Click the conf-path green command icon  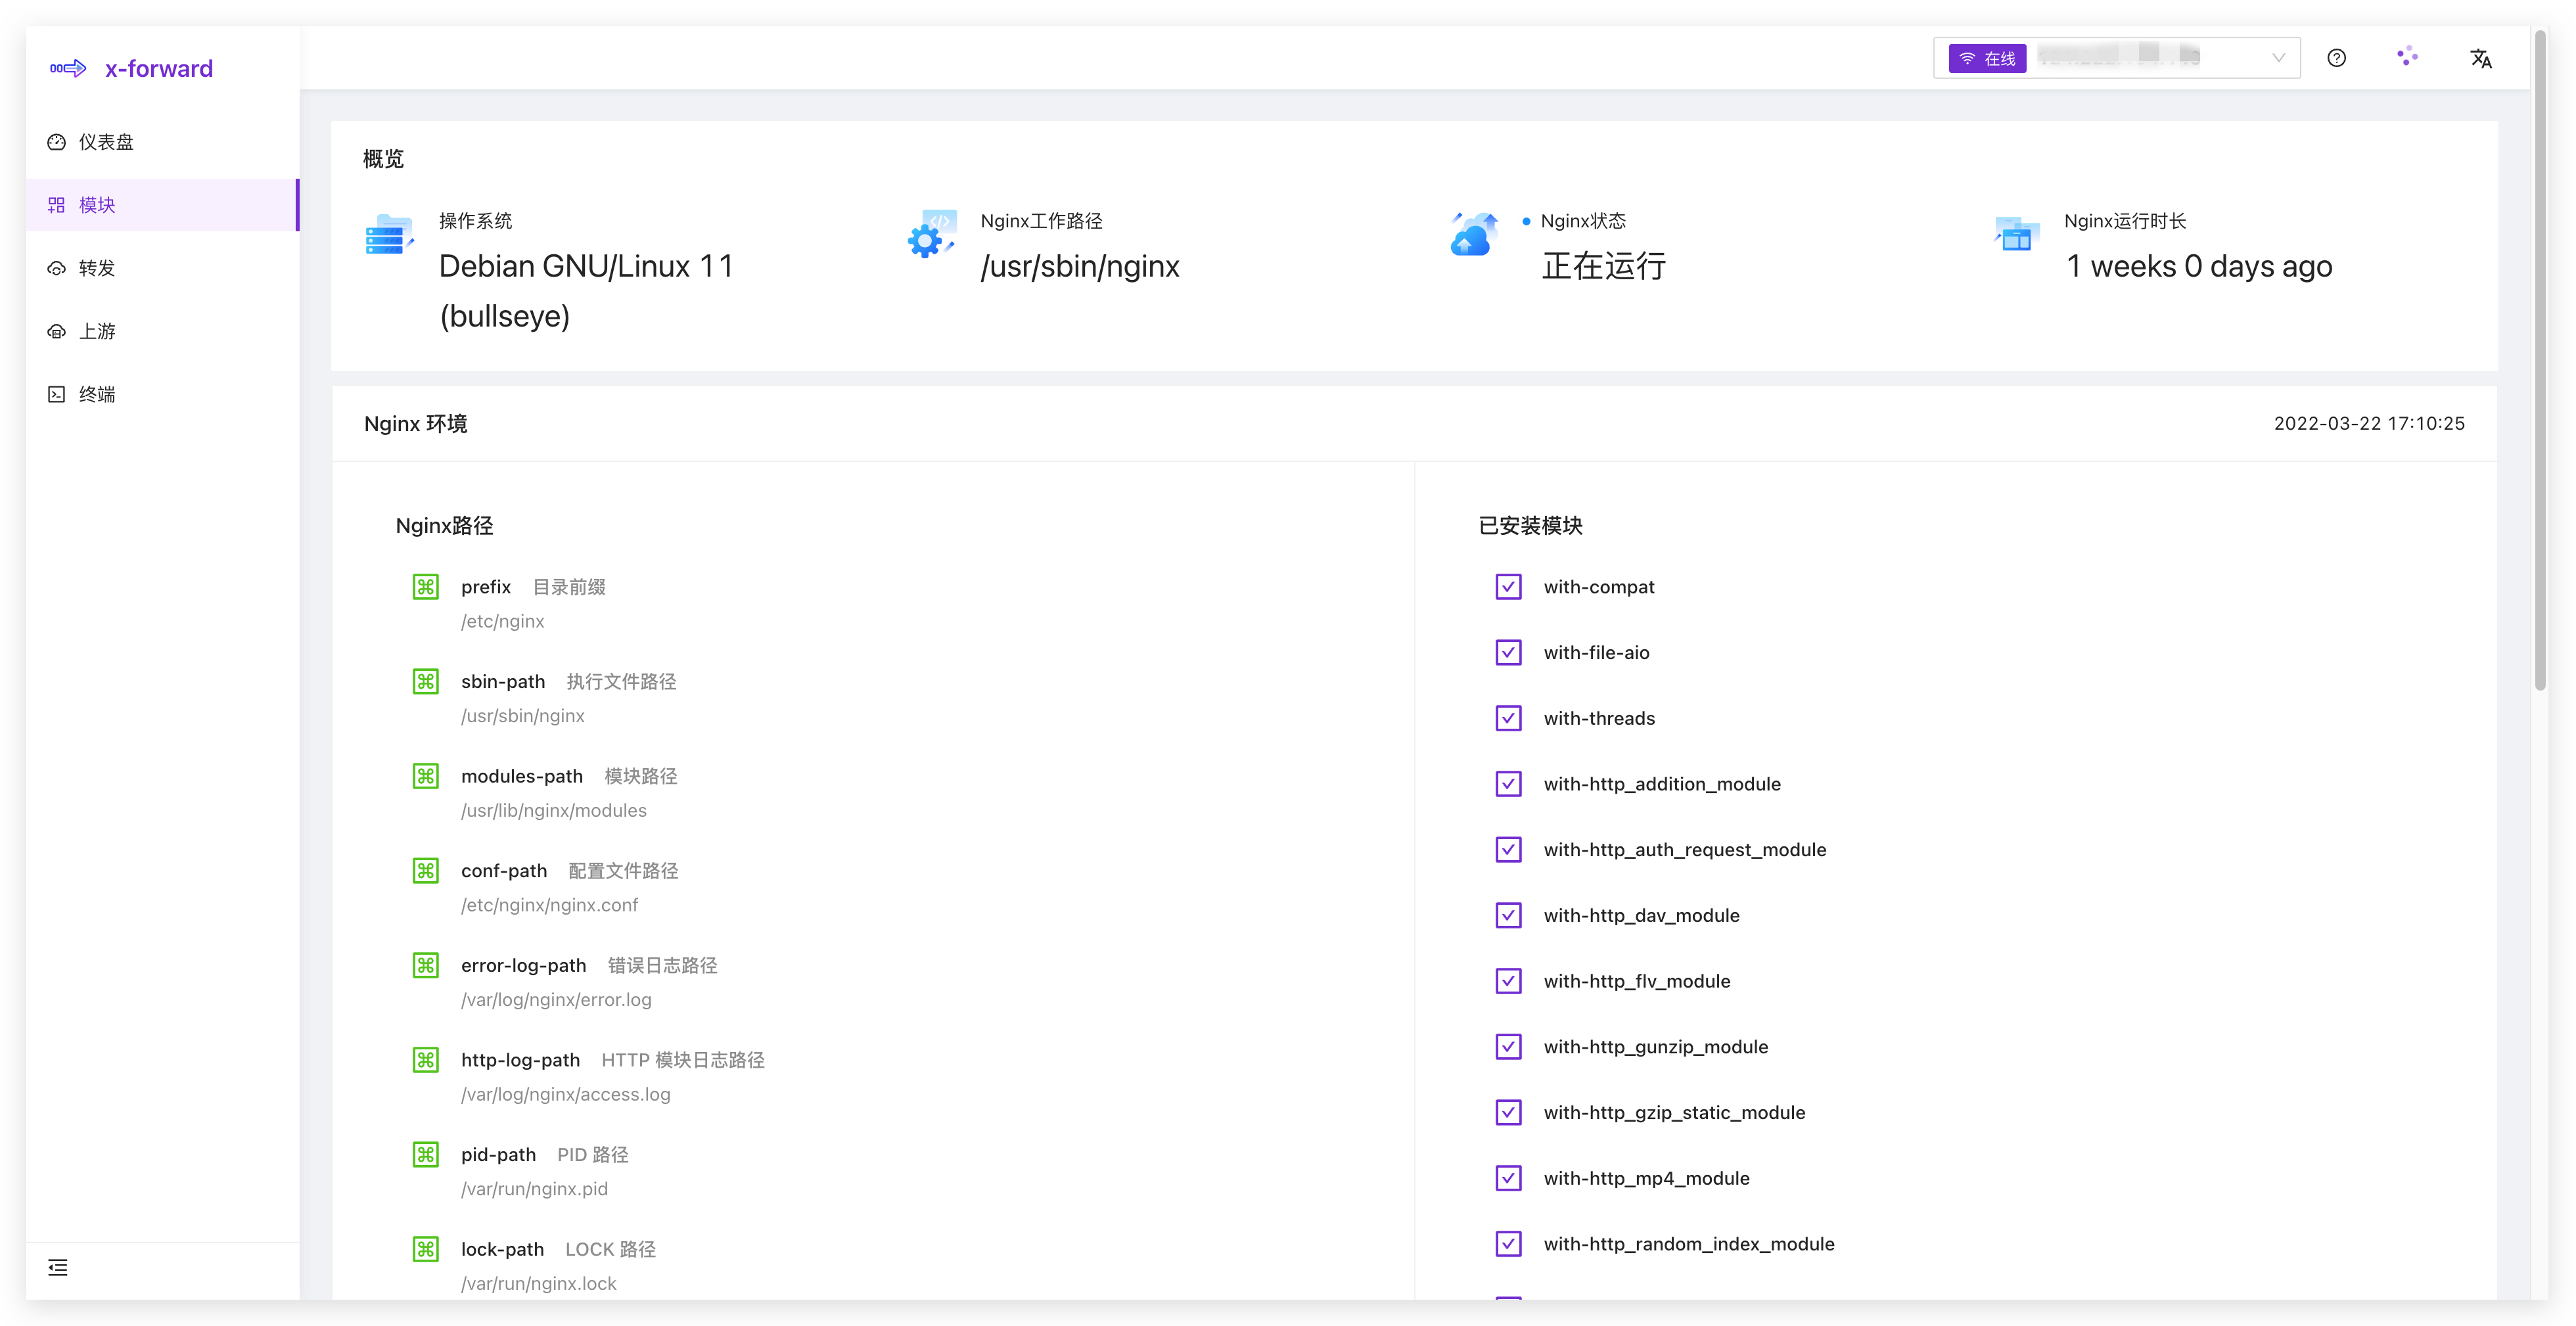tap(426, 871)
